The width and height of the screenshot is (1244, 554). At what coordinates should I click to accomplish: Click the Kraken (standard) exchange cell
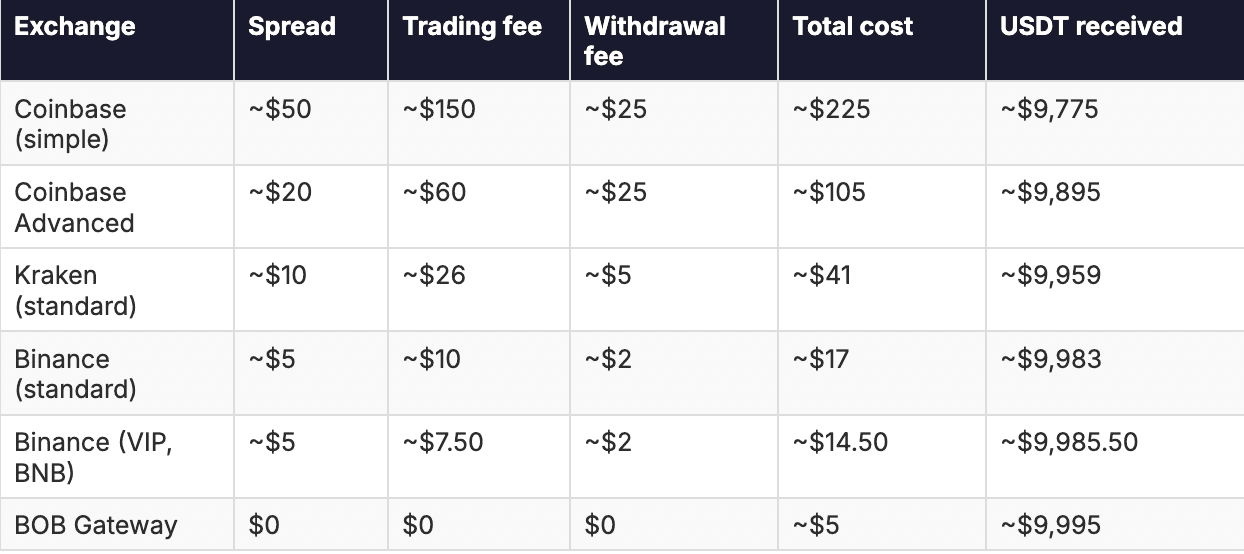coord(75,290)
